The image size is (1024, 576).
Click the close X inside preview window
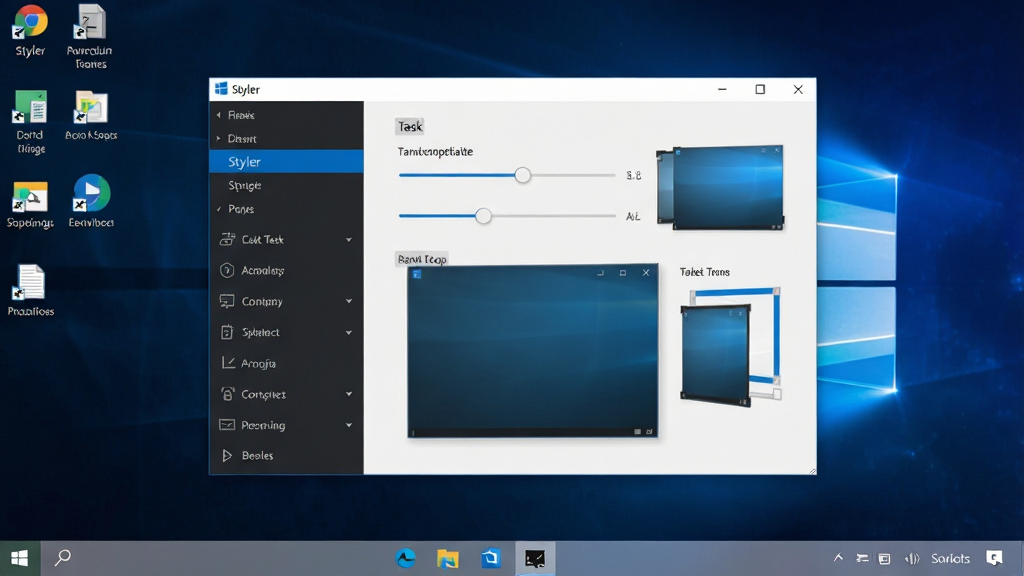tap(646, 273)
